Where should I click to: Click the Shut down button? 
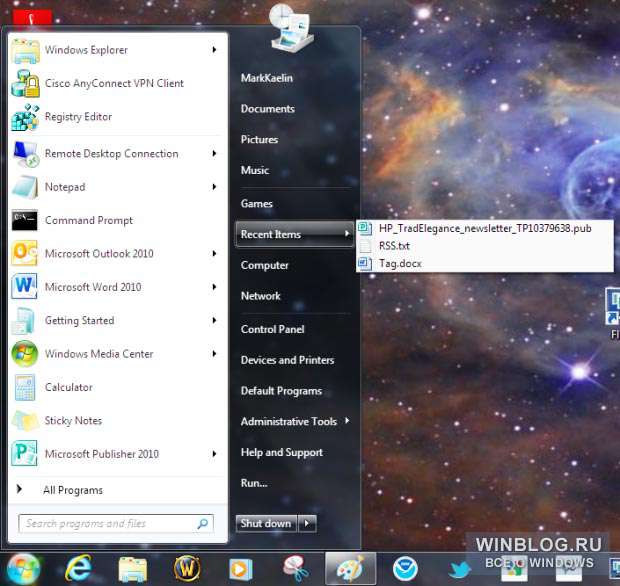pyautogui.click(x=266, y=524)
